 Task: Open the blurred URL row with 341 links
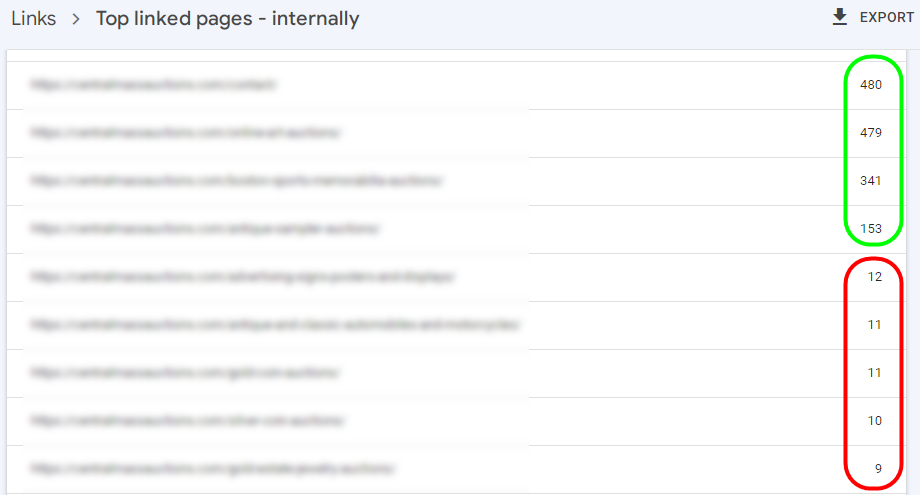tap(456, 181)
